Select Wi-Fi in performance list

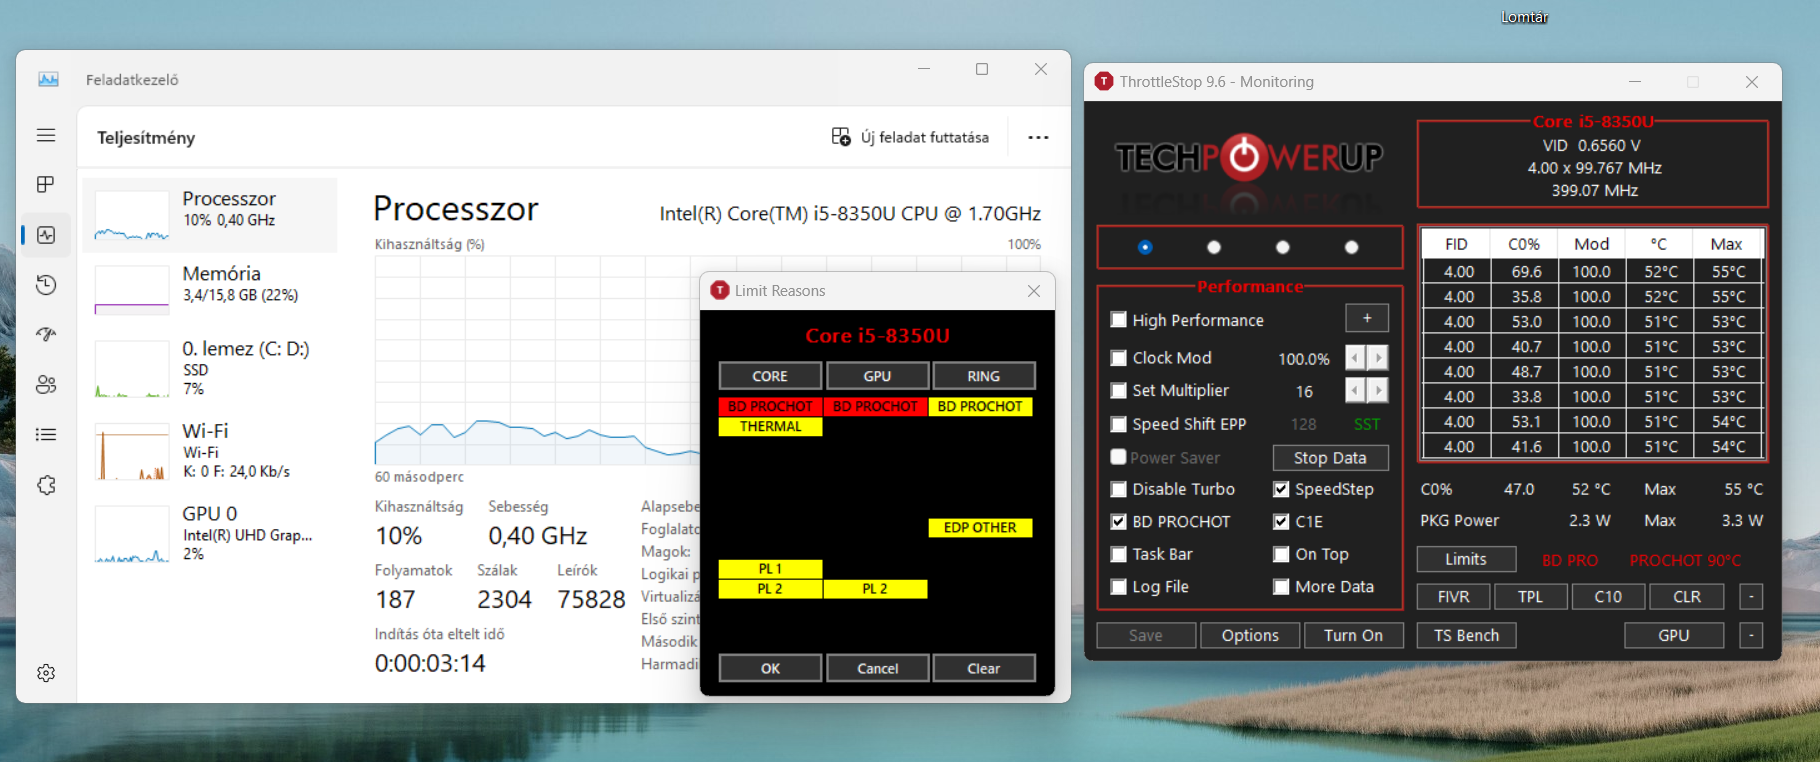click(210, 450)
